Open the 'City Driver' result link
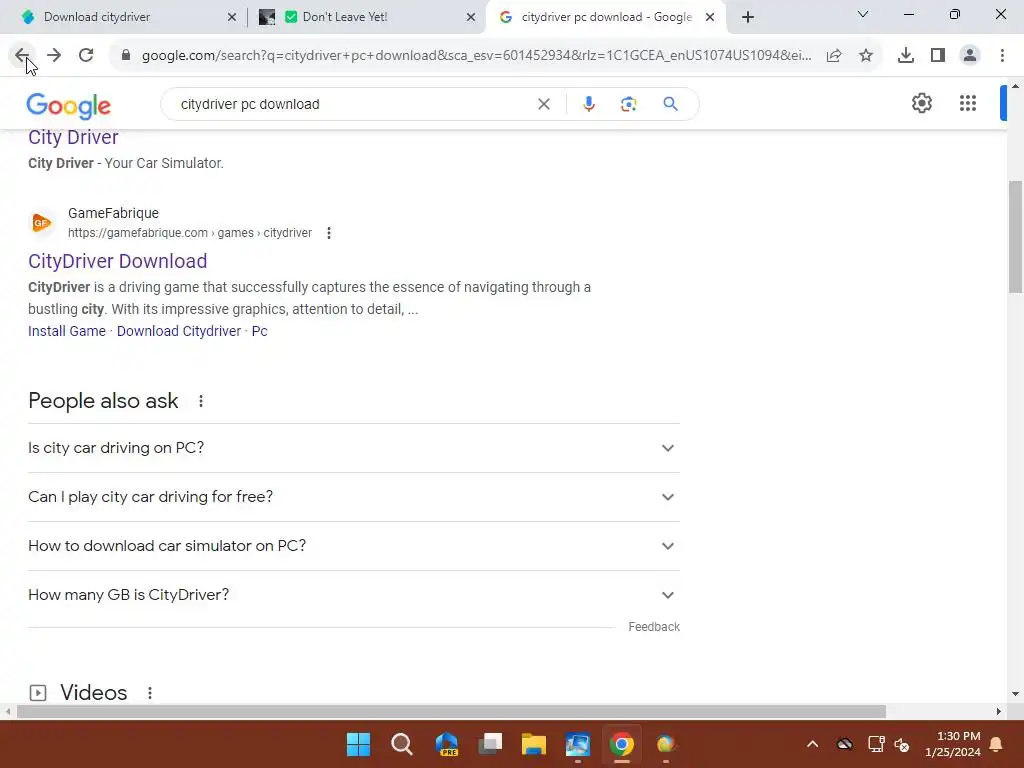 tap(73, 138)
